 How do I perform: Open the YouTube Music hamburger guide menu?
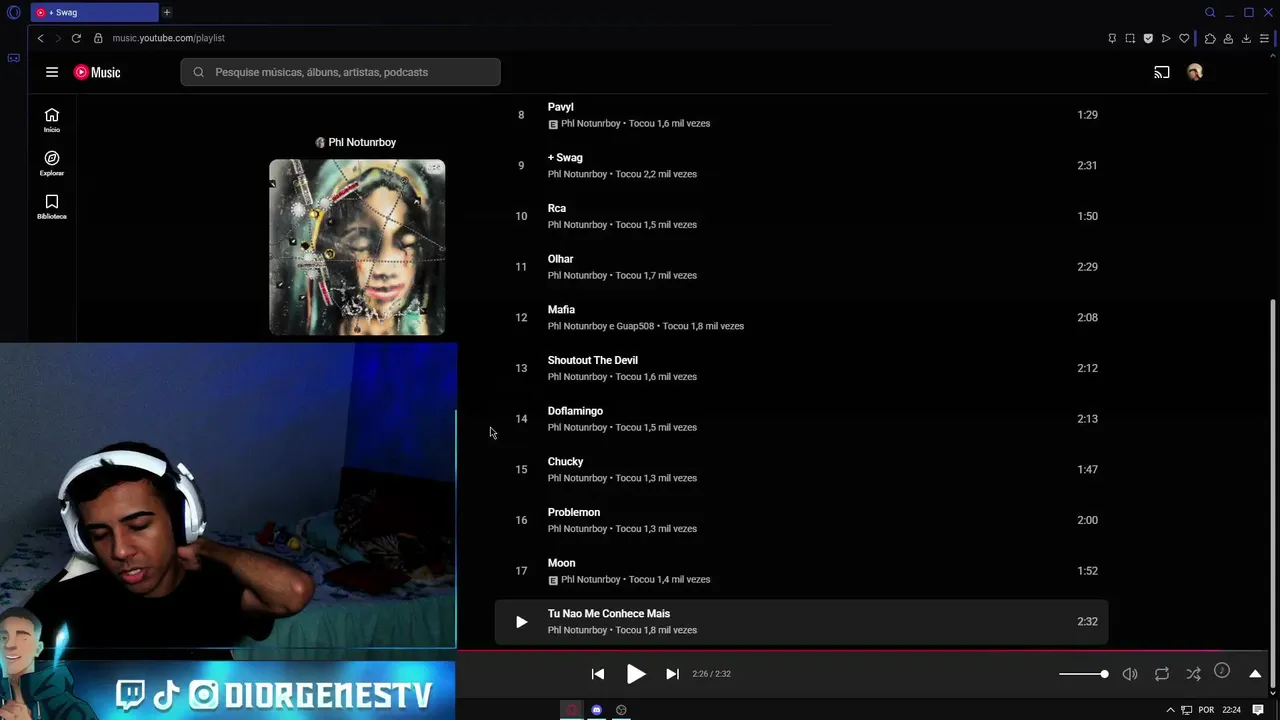(52, 72)
